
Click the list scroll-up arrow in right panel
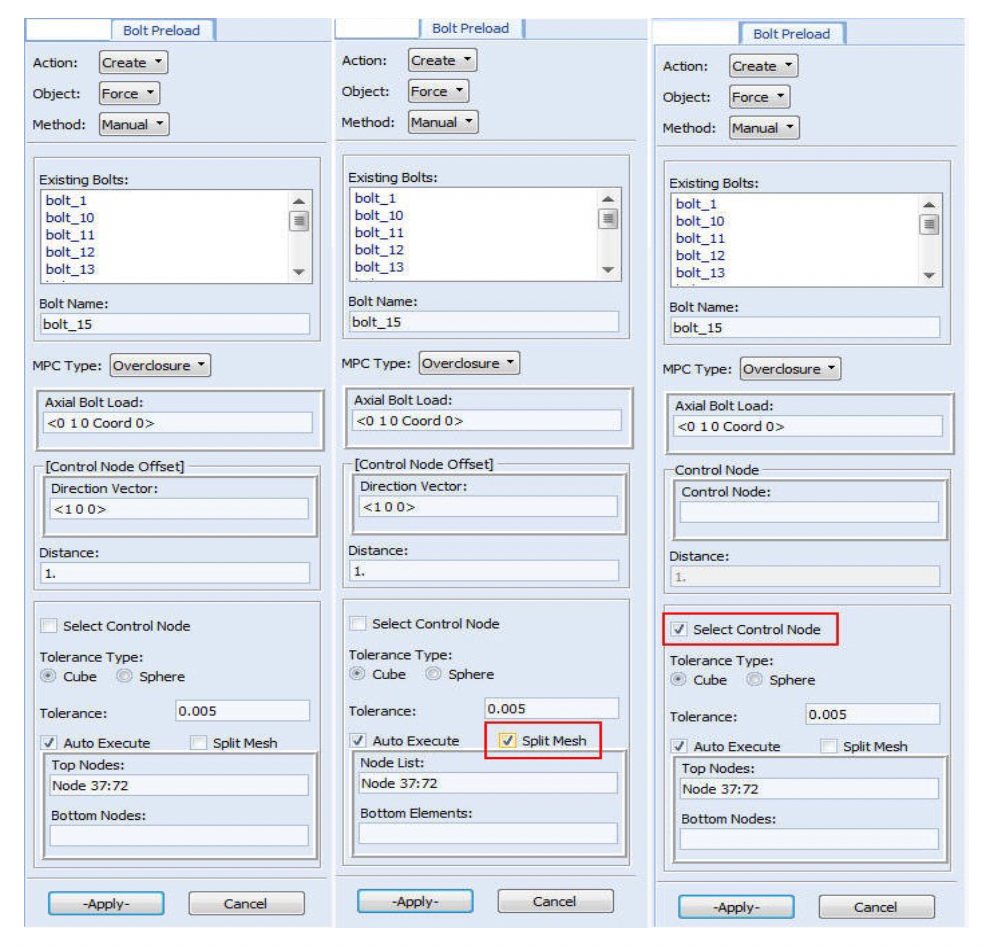click(929, 204)
